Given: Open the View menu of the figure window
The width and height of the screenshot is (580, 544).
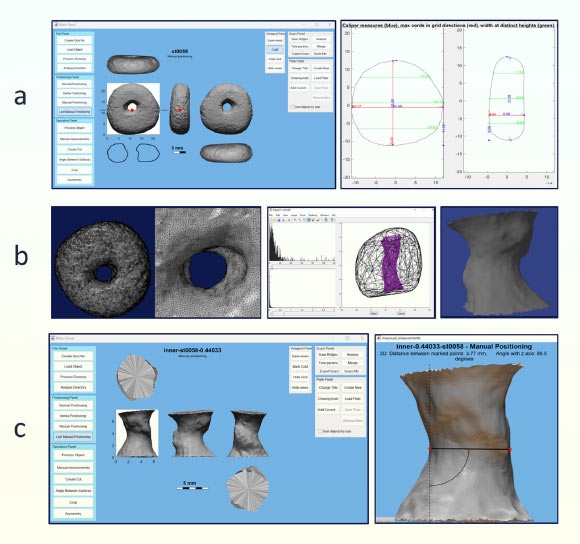Looking at the screenshot, I should [x=286, y=215].
